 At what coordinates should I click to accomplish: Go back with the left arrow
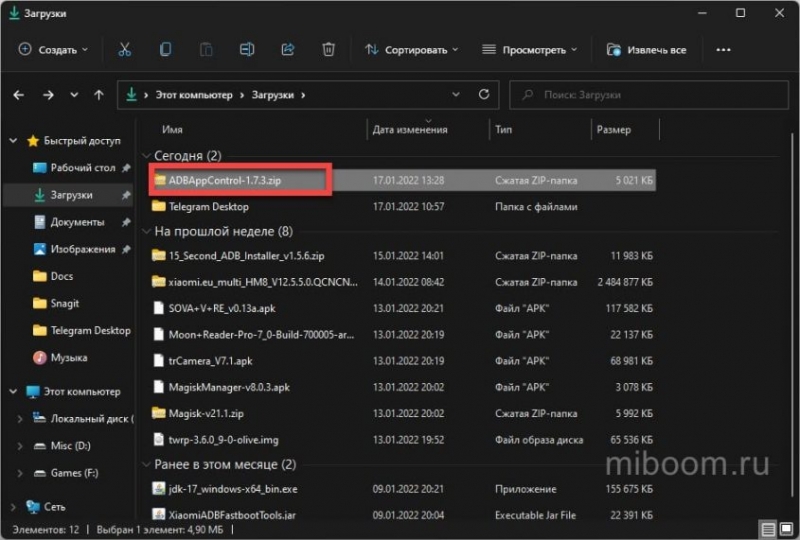[18, 95]
